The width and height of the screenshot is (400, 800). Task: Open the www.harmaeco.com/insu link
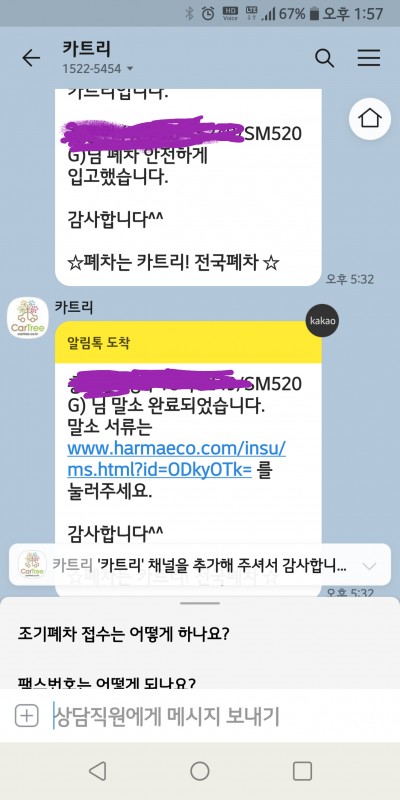tap(176, 459)
